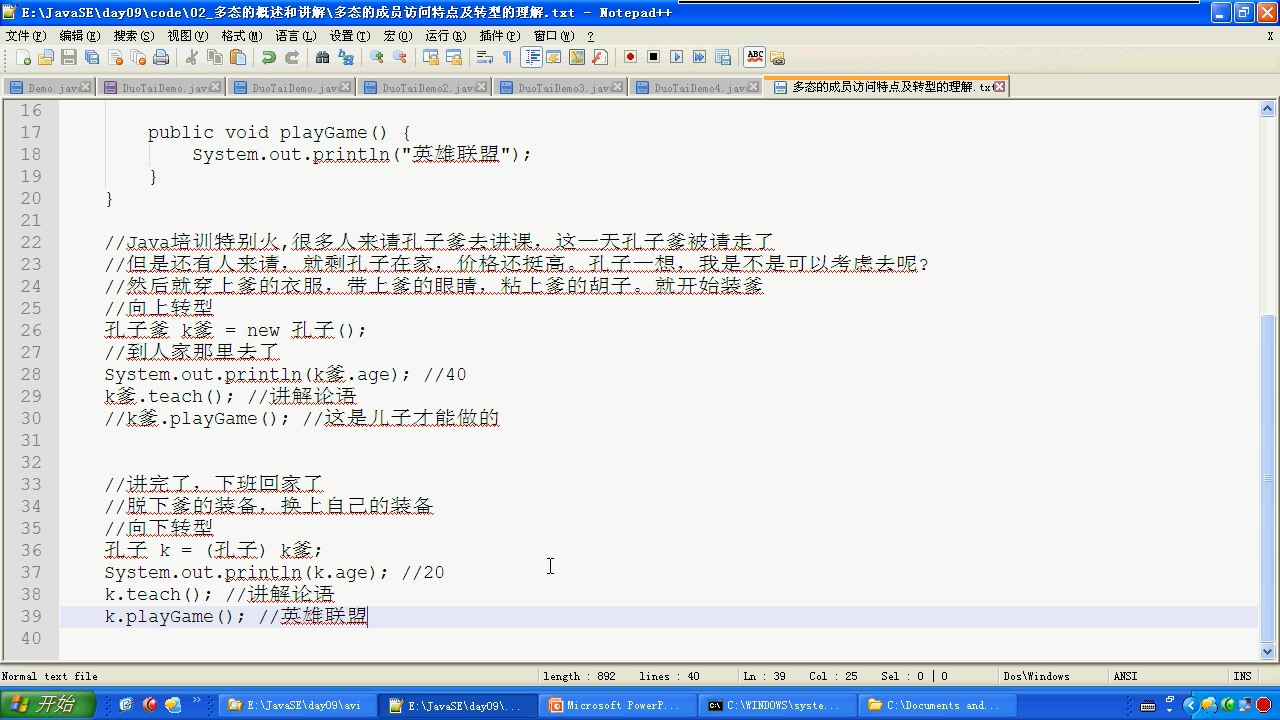This screenshot has width=1280, height=720.
Task: Run macro multiple times icon
Action: tap(700, 57)
